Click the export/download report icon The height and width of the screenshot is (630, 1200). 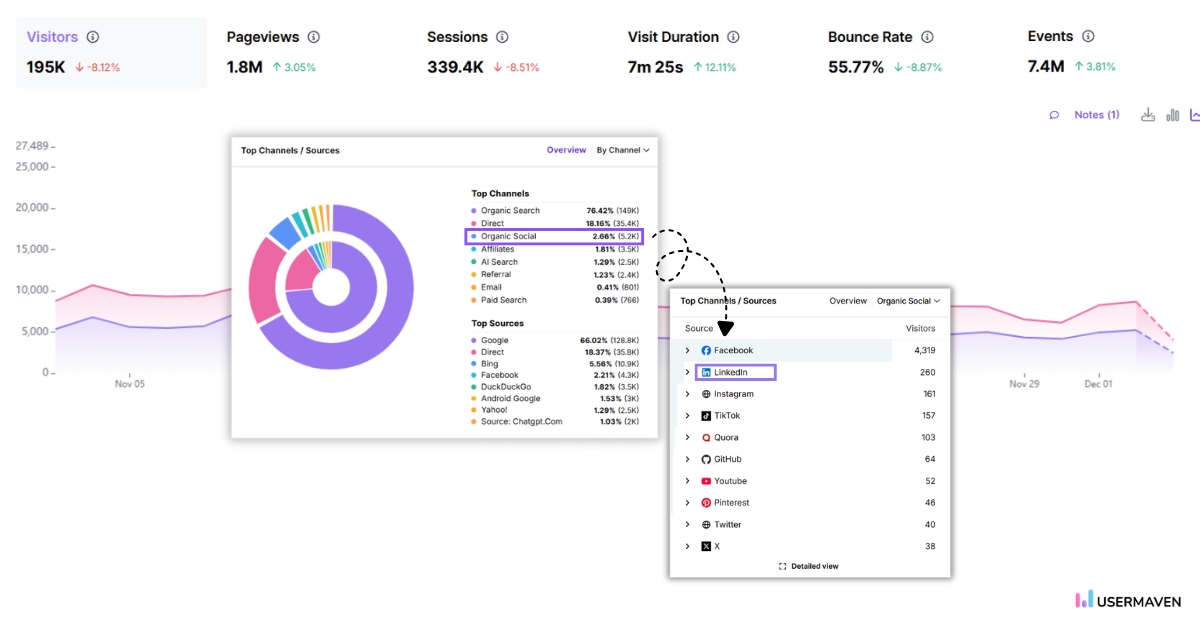tap(1148, 114)
